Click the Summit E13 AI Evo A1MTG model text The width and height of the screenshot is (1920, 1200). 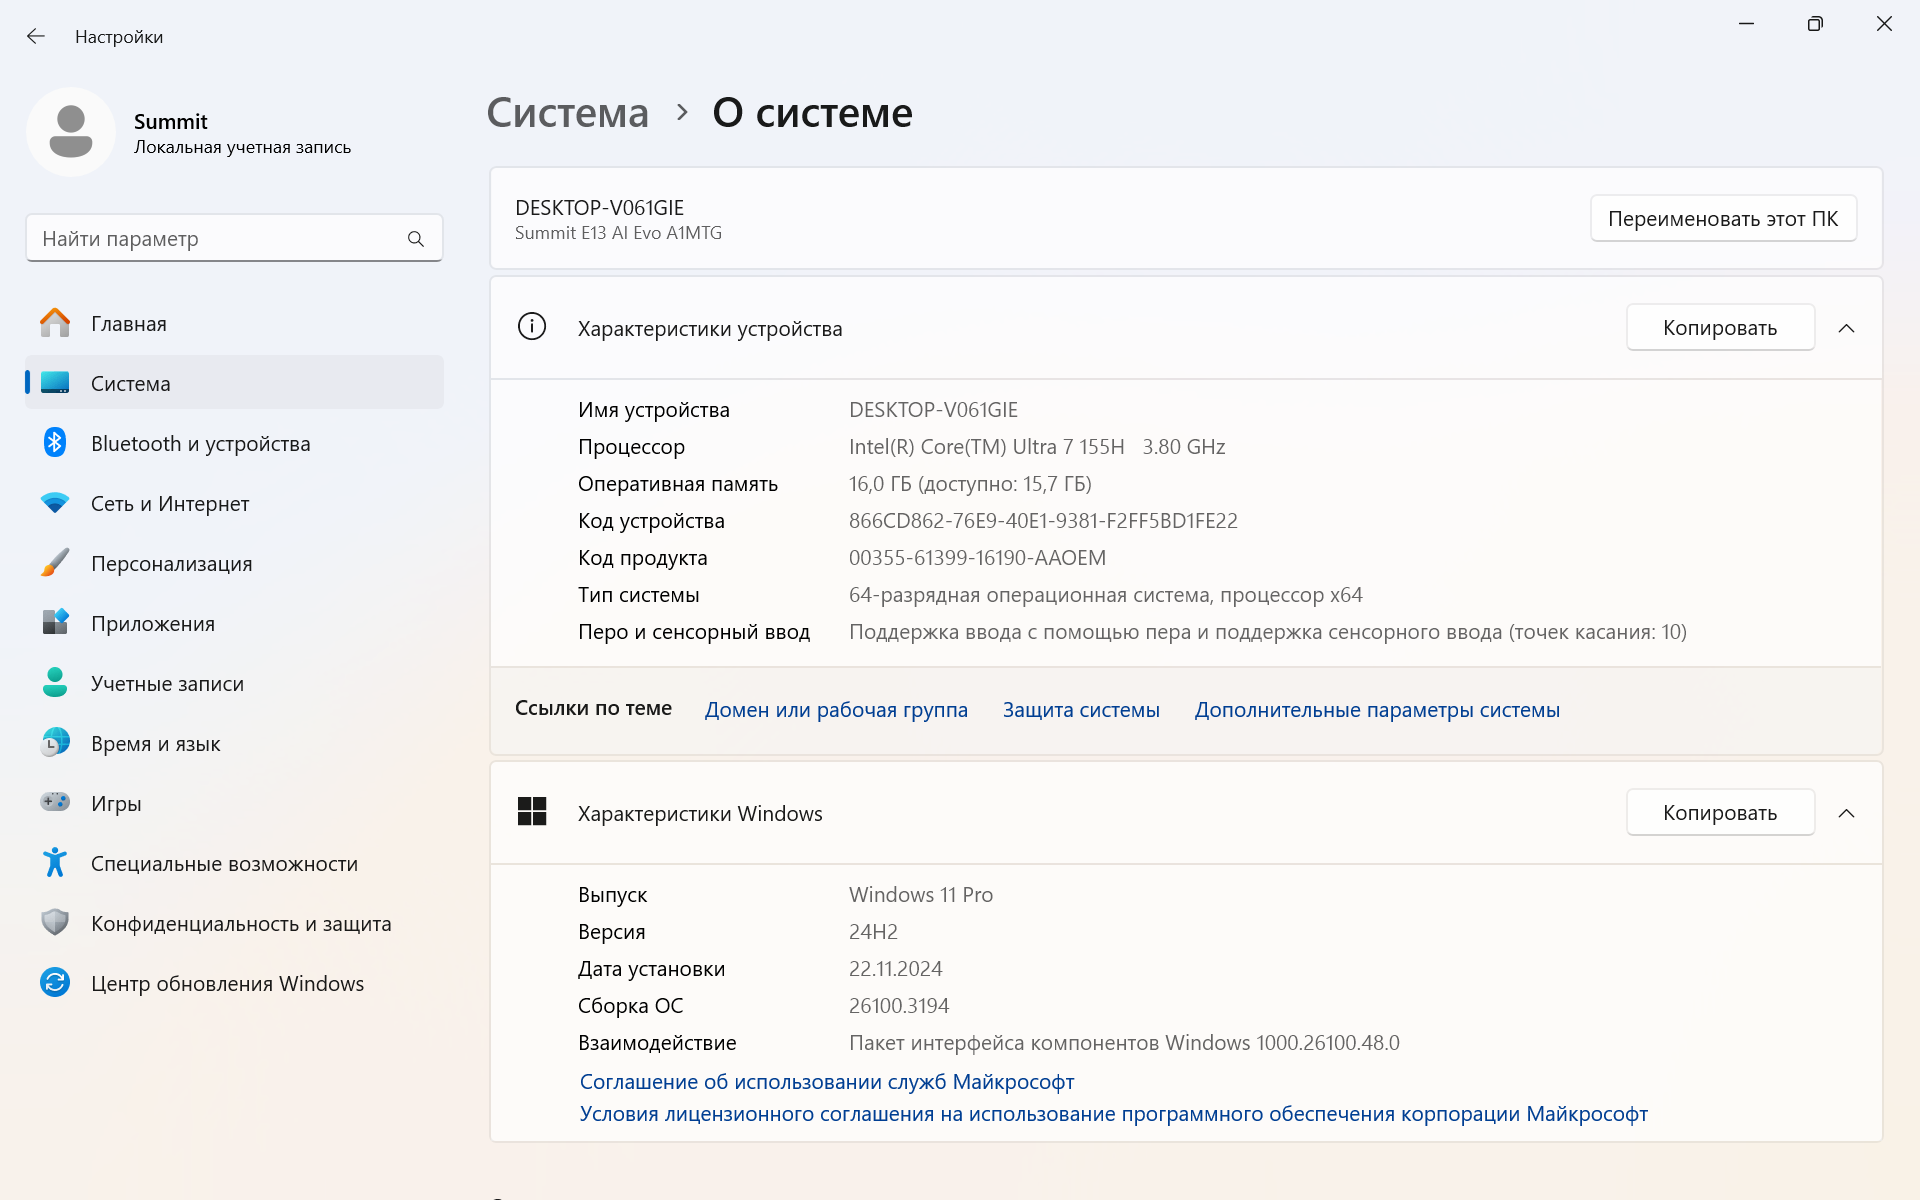(618, 233)
